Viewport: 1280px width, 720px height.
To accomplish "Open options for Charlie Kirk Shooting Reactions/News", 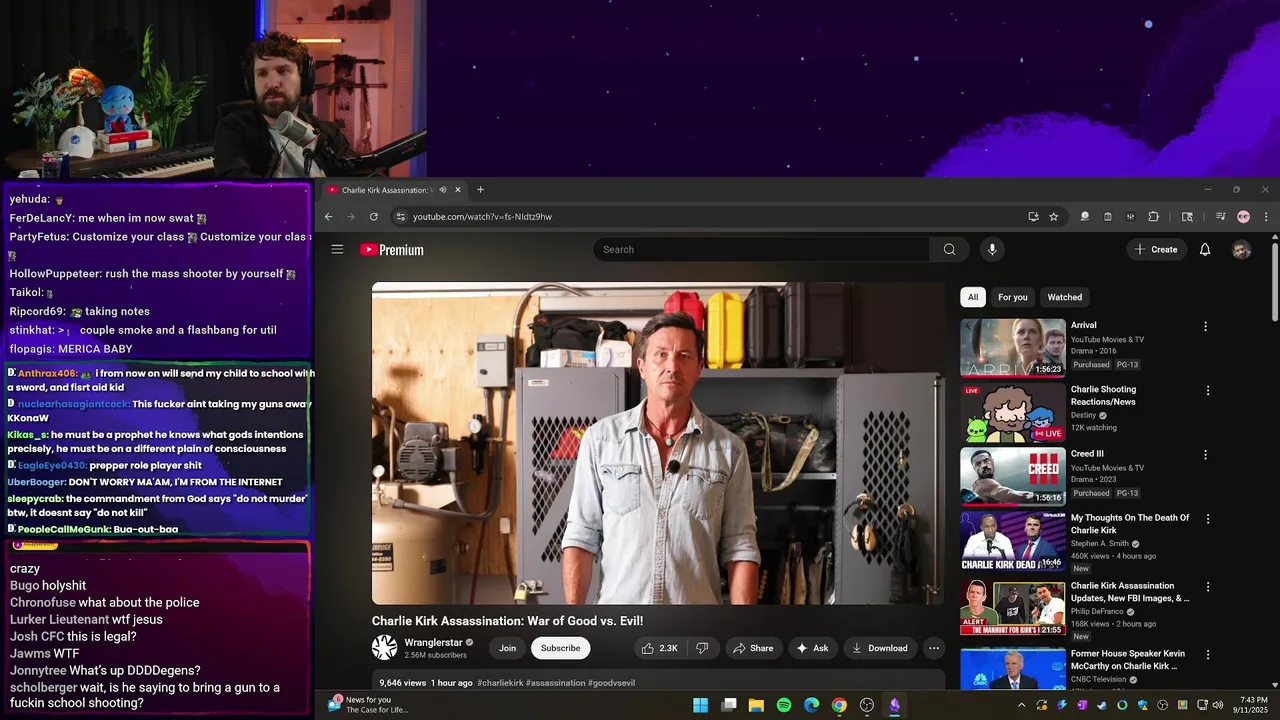I will (1207, 390).
